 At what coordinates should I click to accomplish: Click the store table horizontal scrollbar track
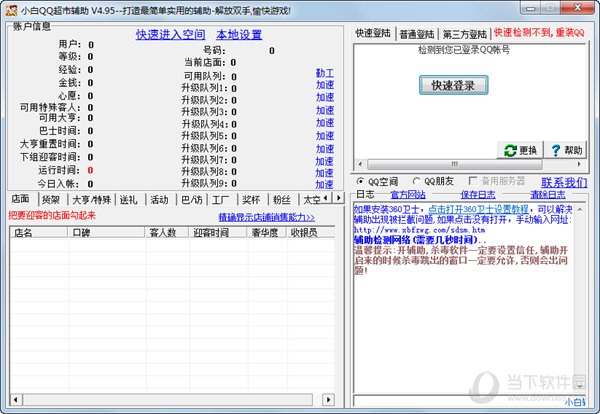pyautogui.click(x=168, y=400)
